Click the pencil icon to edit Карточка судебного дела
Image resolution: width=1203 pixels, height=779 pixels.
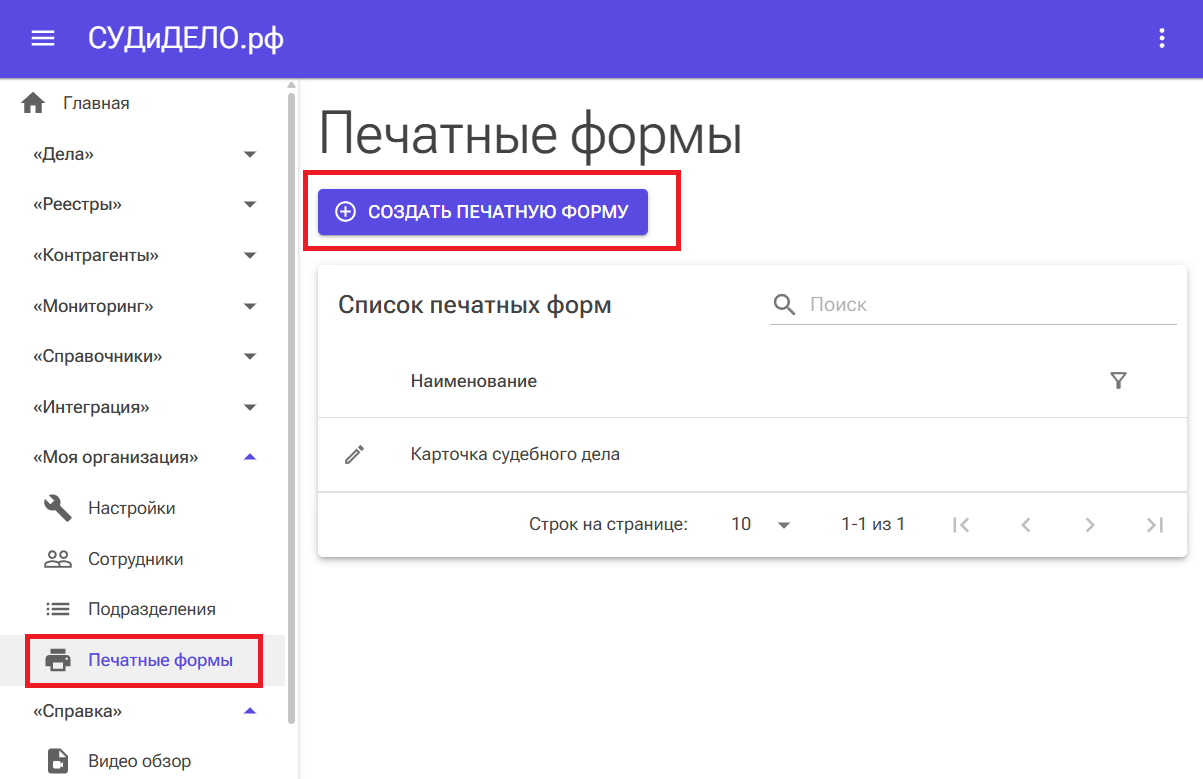(x=352, y=454)
